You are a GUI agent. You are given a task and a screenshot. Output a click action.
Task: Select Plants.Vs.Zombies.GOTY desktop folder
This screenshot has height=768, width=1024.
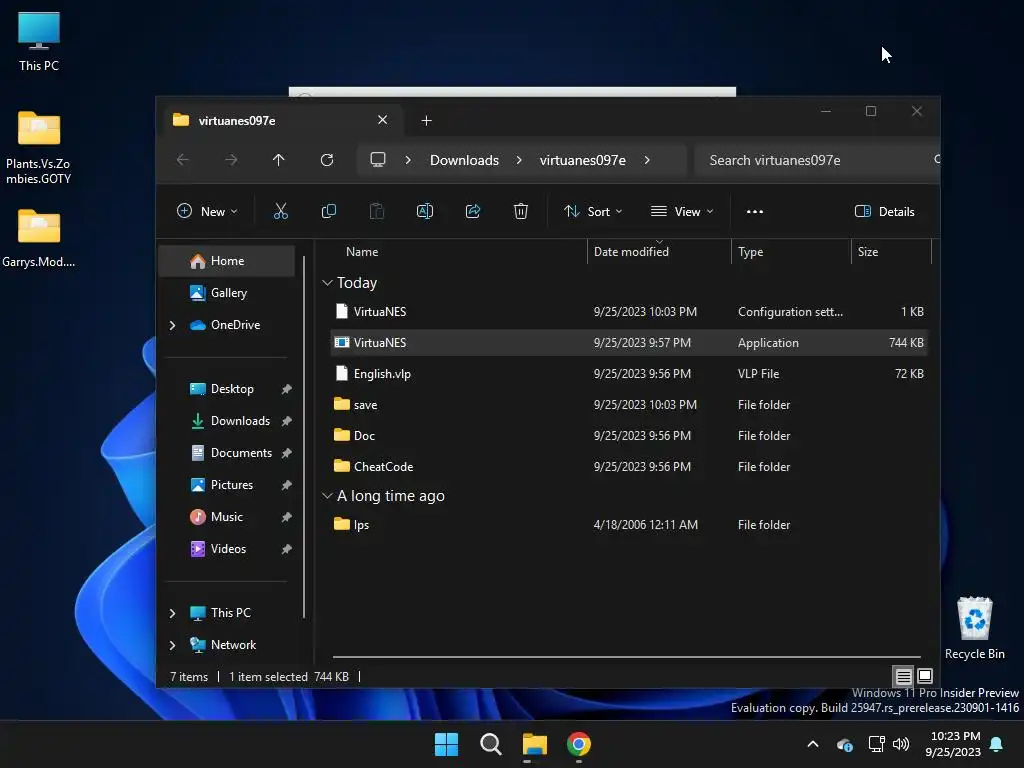[39, 148]
